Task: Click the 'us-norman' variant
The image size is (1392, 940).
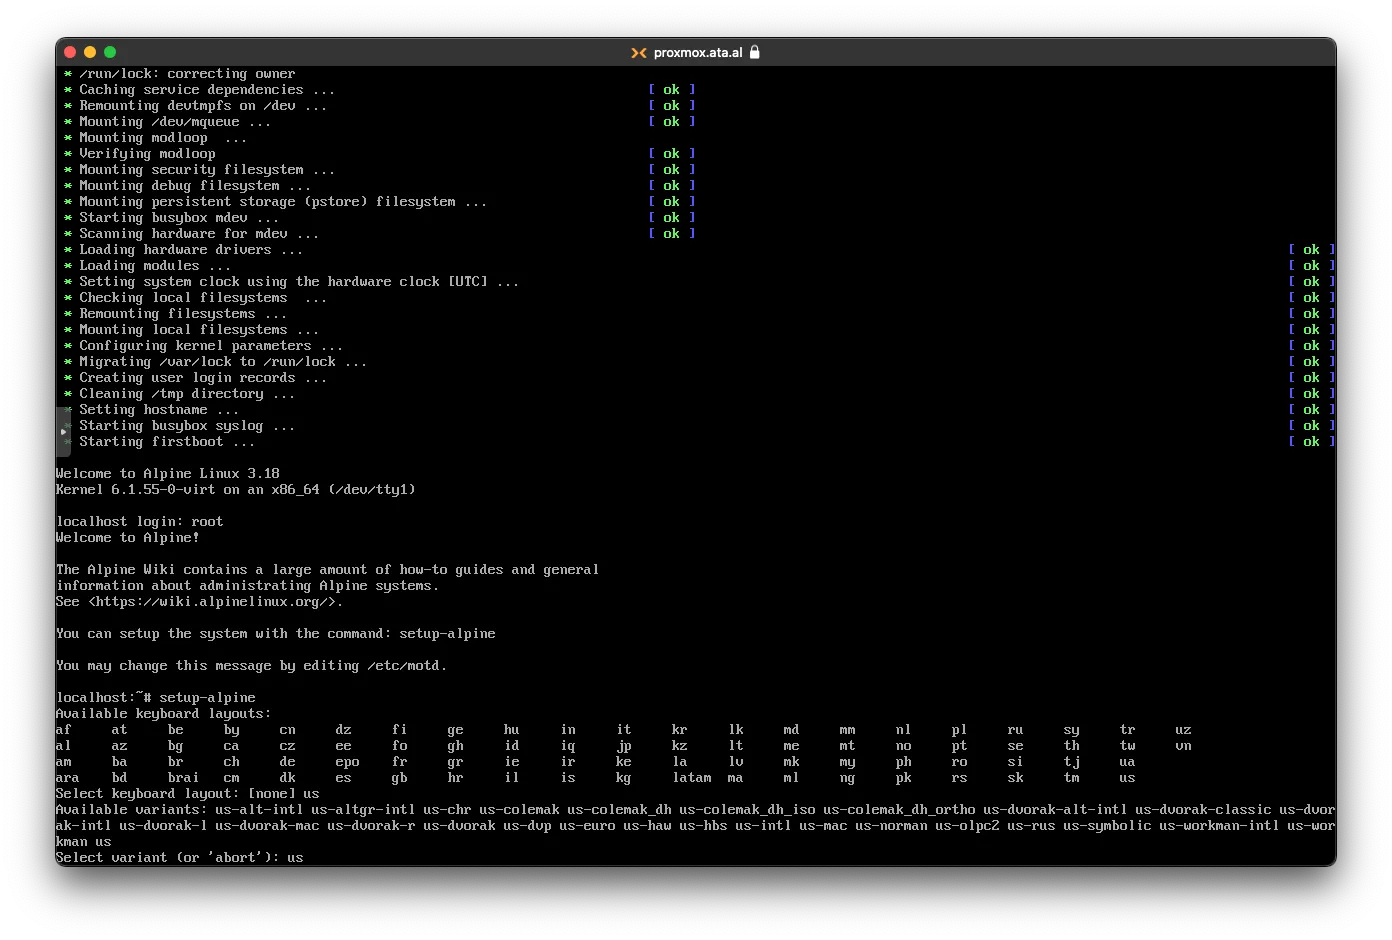Action: (x=892, y=826)
